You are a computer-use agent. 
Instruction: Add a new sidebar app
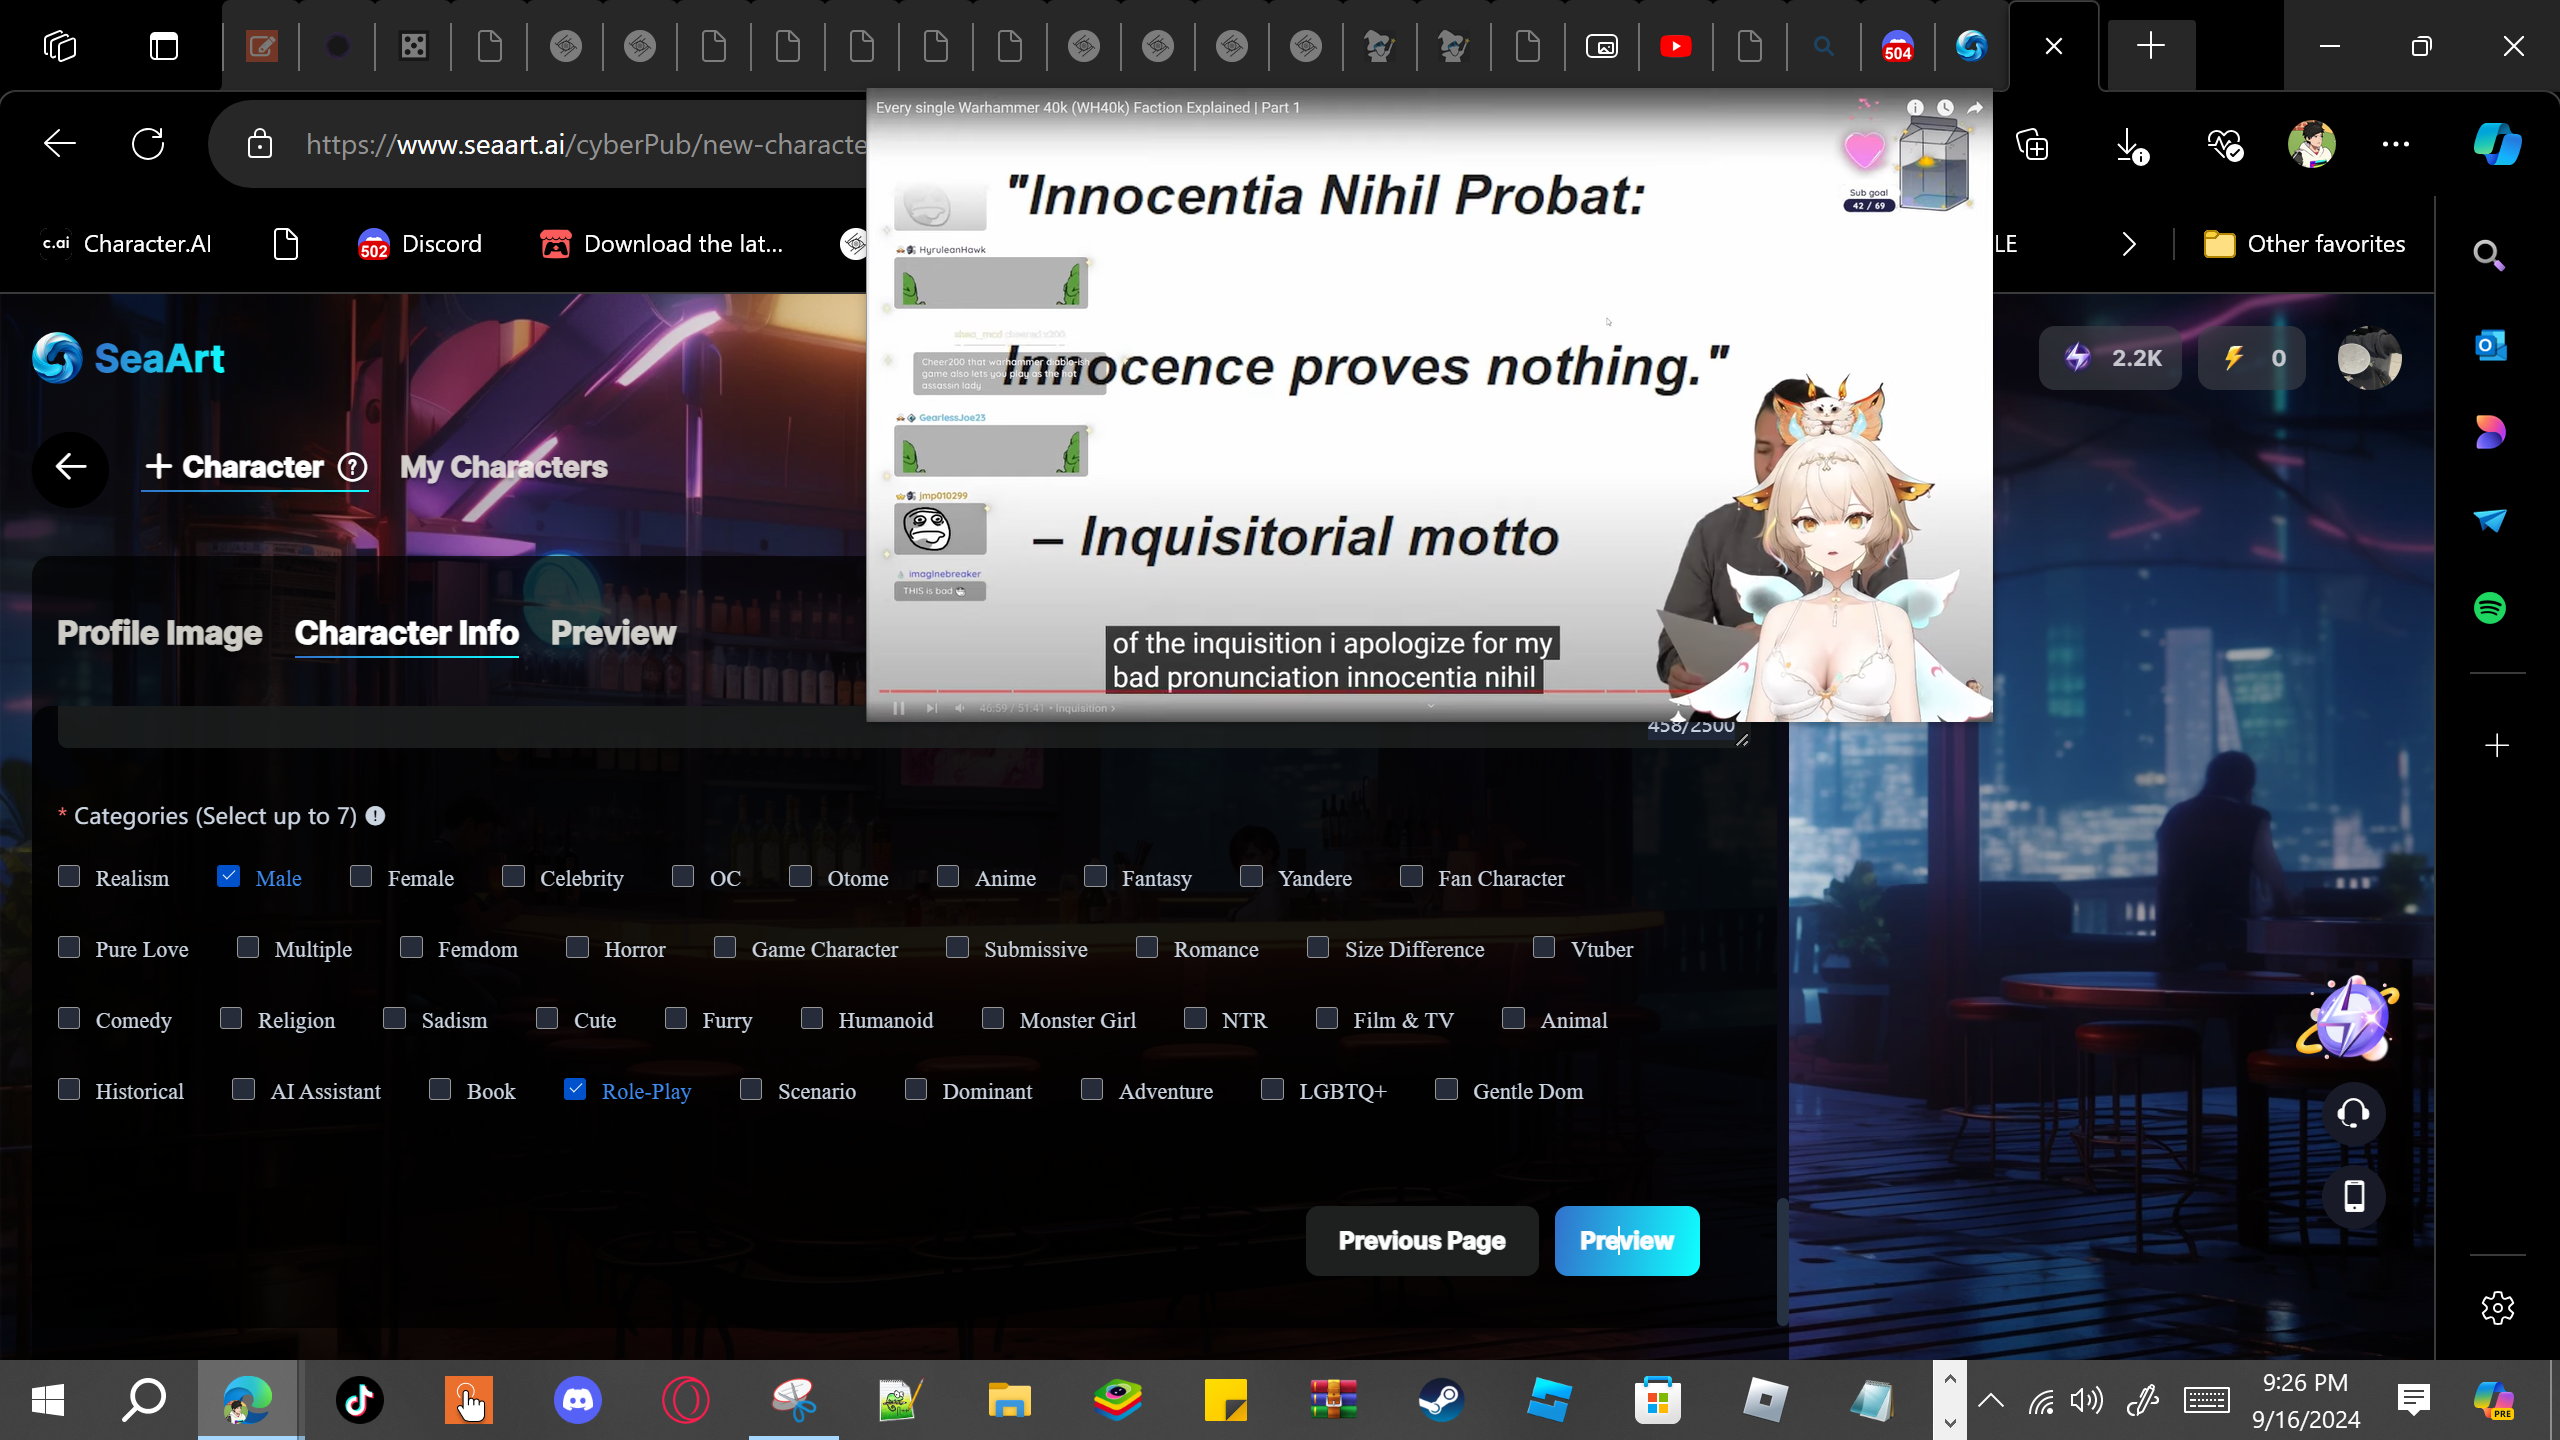[2497, 746]
